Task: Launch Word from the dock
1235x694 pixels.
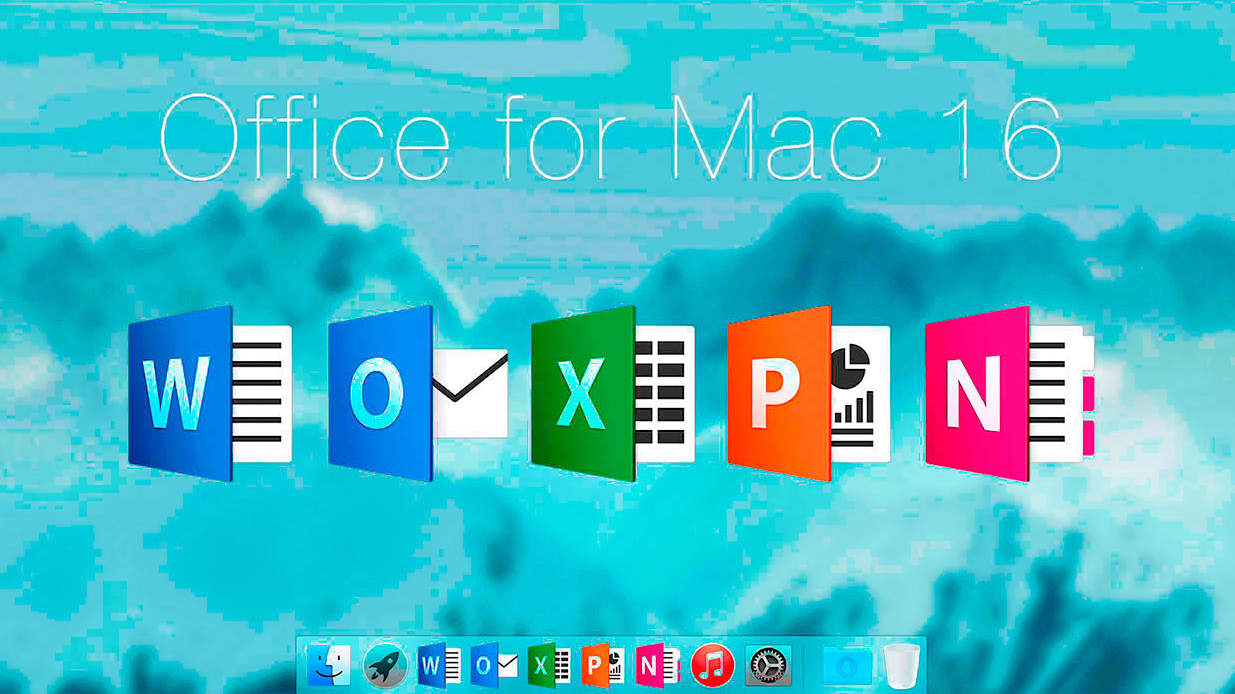Action: tap(439, 666)
